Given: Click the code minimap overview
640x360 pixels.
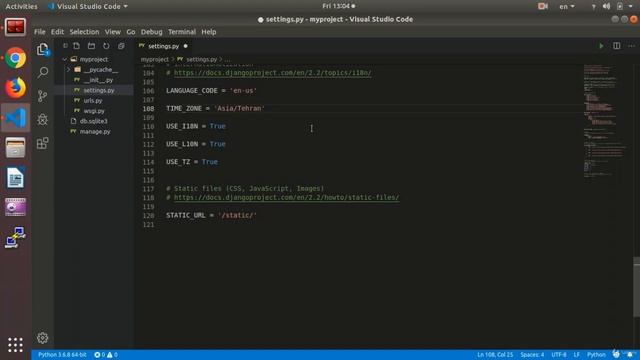Looking at the screenshot, I should point(606,120).
